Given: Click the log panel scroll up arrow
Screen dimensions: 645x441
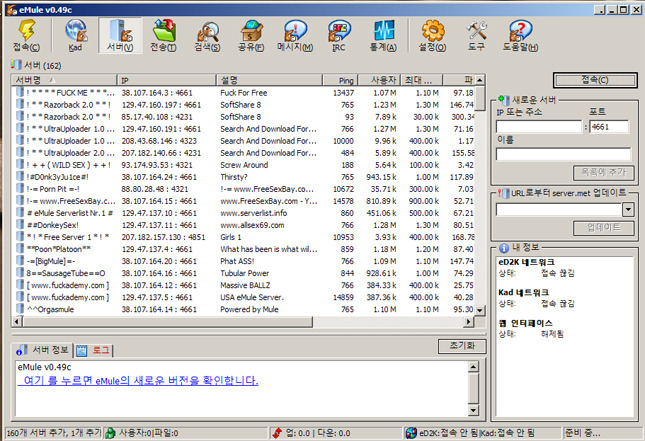Looking at the screenshot, I should (473, 367).
